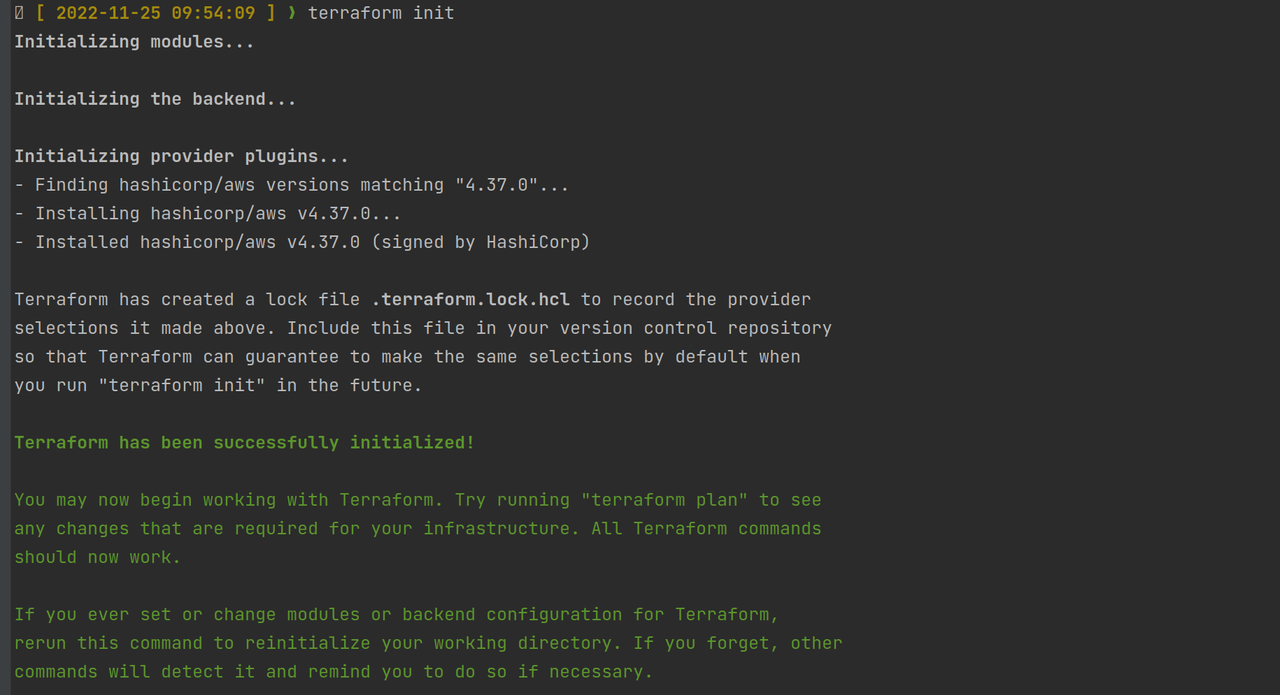
Task: Click the "should now work." line
Action: point(98,557)
